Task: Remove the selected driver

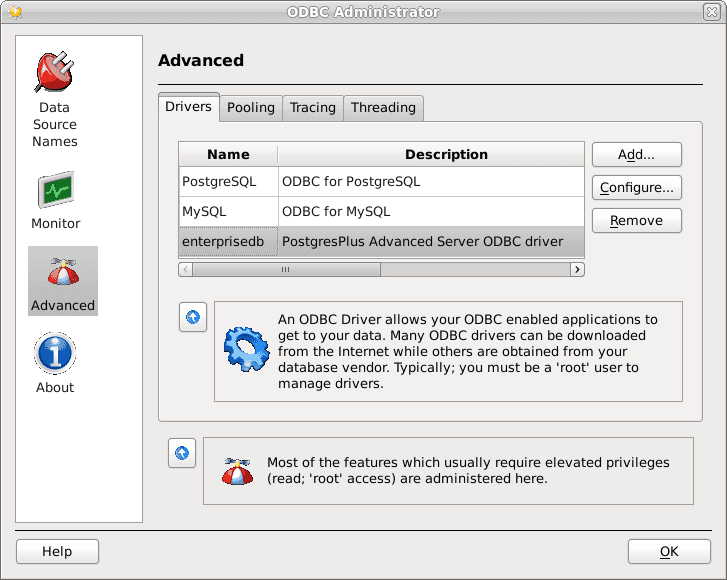Action: (636, 221)
